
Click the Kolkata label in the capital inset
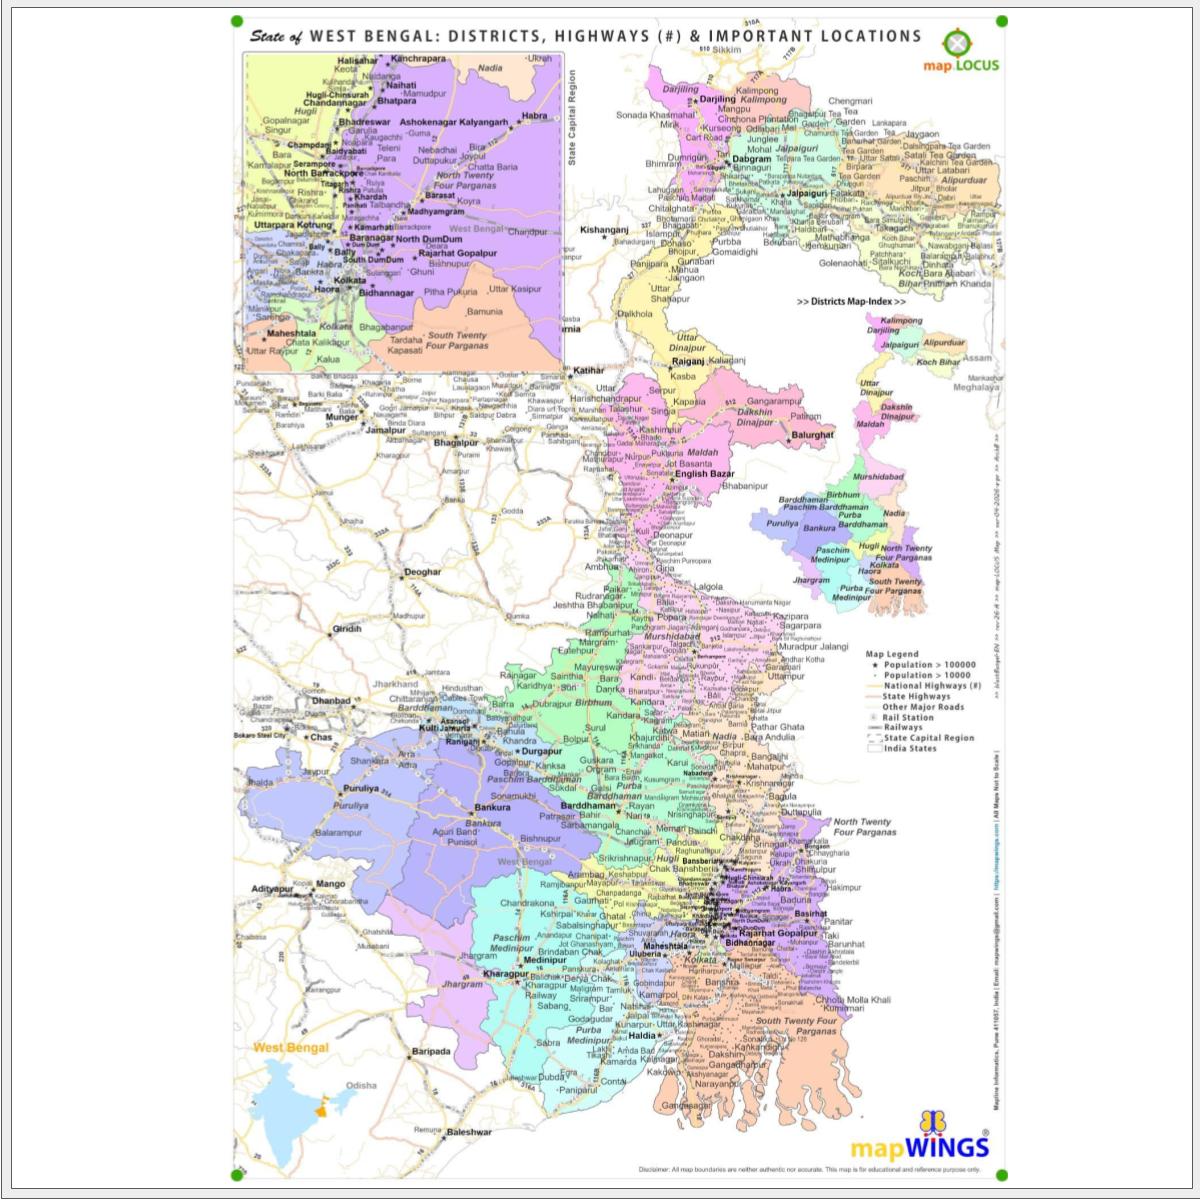coord(350,281)
